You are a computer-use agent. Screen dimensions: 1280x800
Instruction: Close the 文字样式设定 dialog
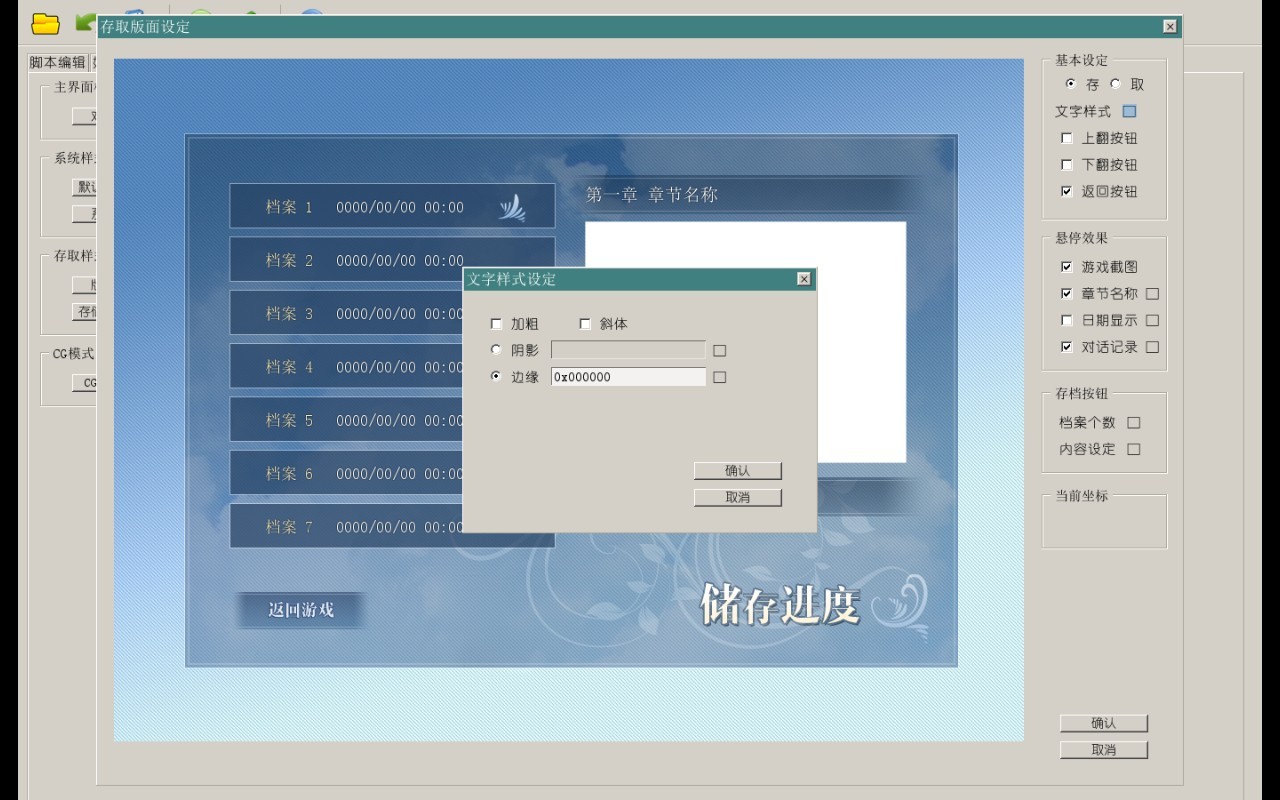[x=803, y=279]
